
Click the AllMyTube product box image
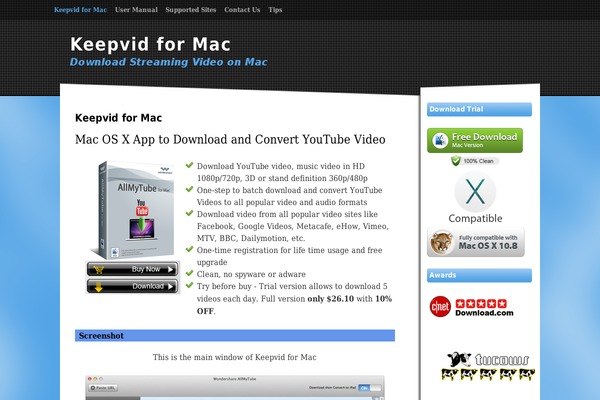pos(132,210)
